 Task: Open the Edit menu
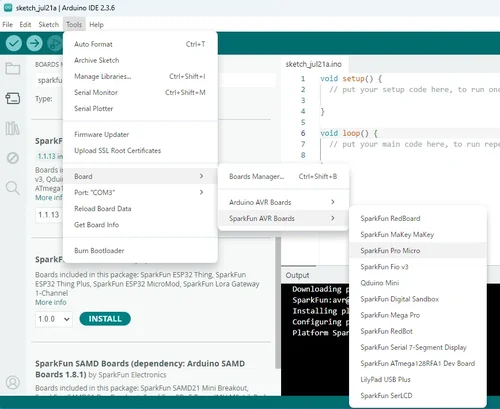25,25
